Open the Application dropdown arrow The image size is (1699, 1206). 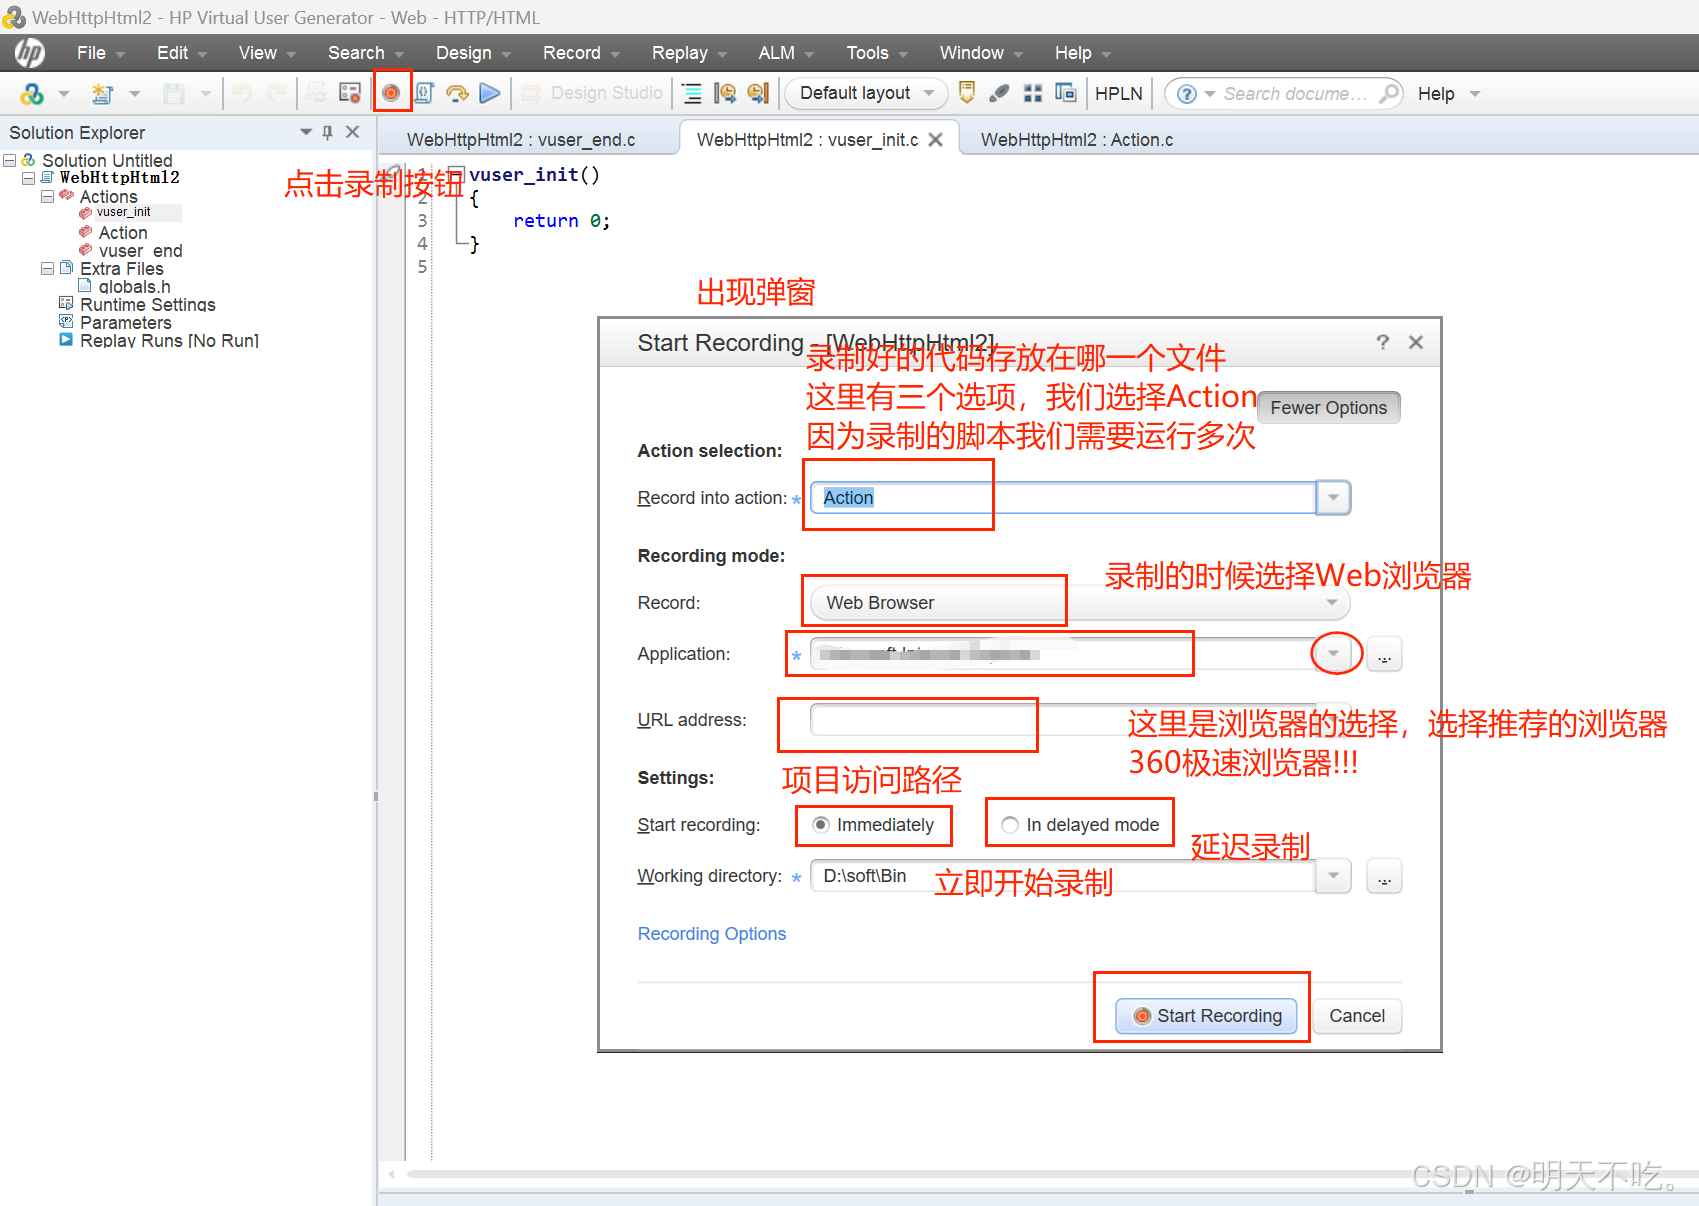(1333, 654)
